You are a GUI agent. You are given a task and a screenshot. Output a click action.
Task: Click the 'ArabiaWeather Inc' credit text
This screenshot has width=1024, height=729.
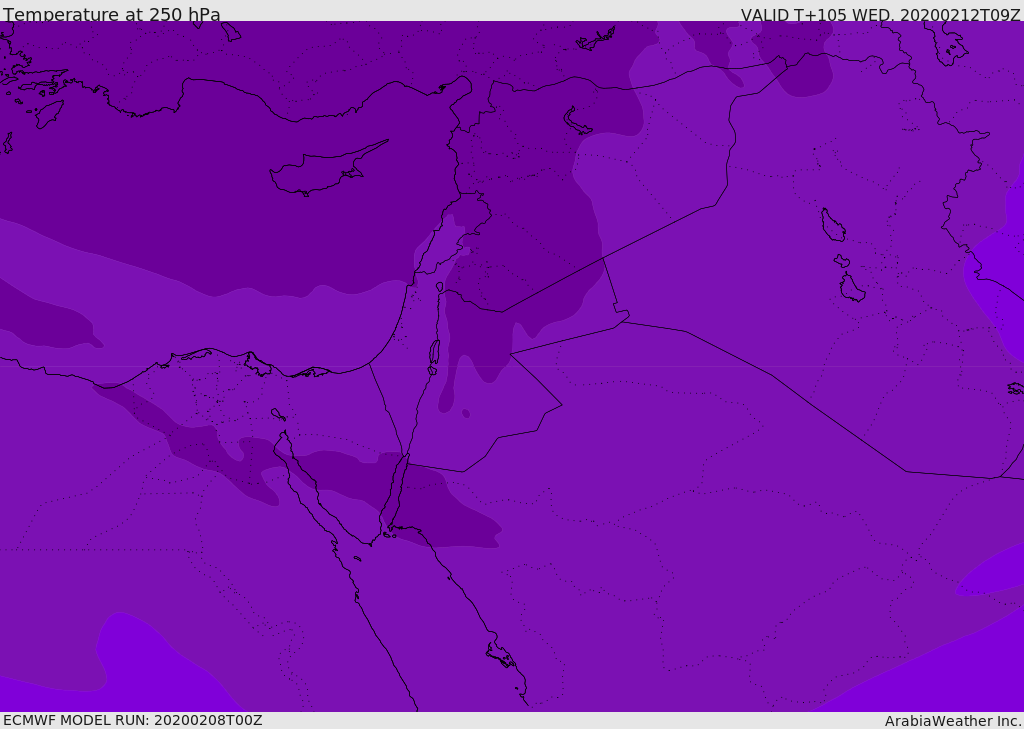pos(952,721)
